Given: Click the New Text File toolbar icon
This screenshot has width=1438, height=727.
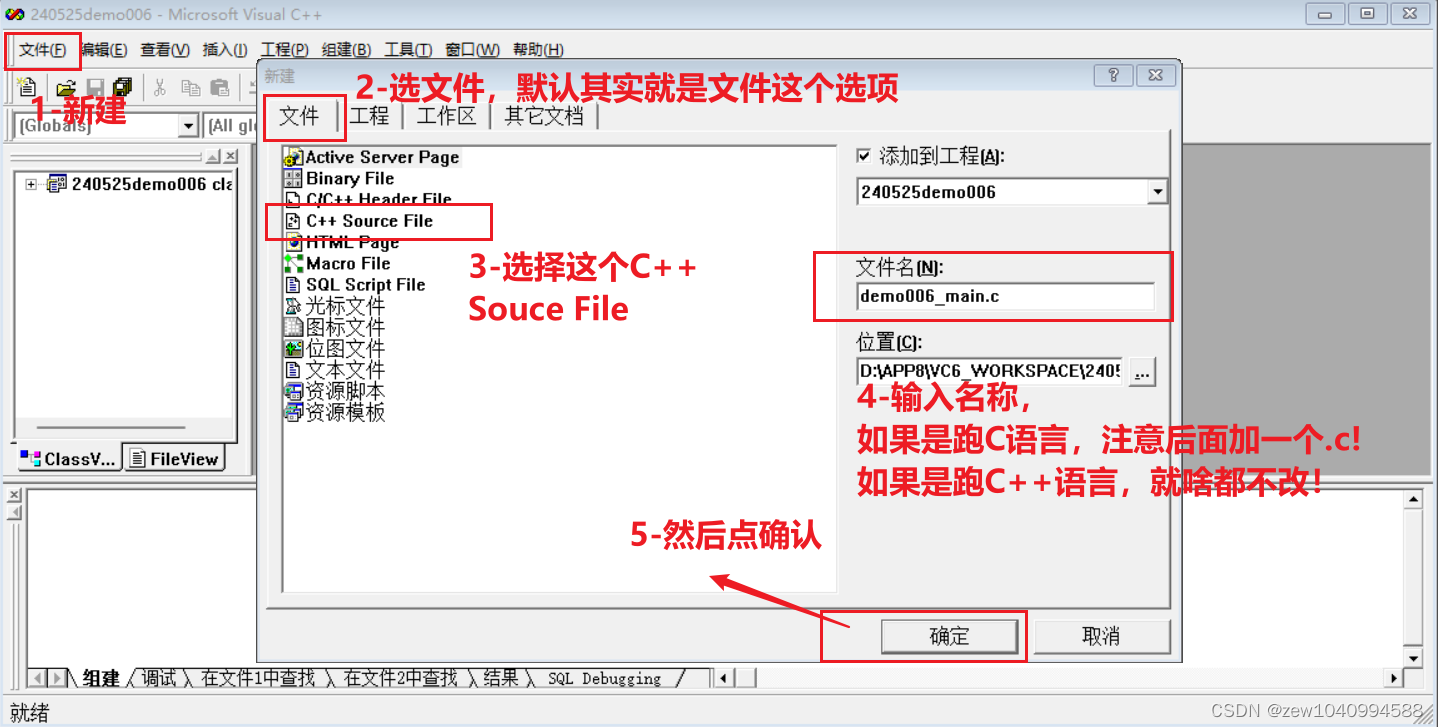Looking at the screenshot, I should (x=27, y=87).
